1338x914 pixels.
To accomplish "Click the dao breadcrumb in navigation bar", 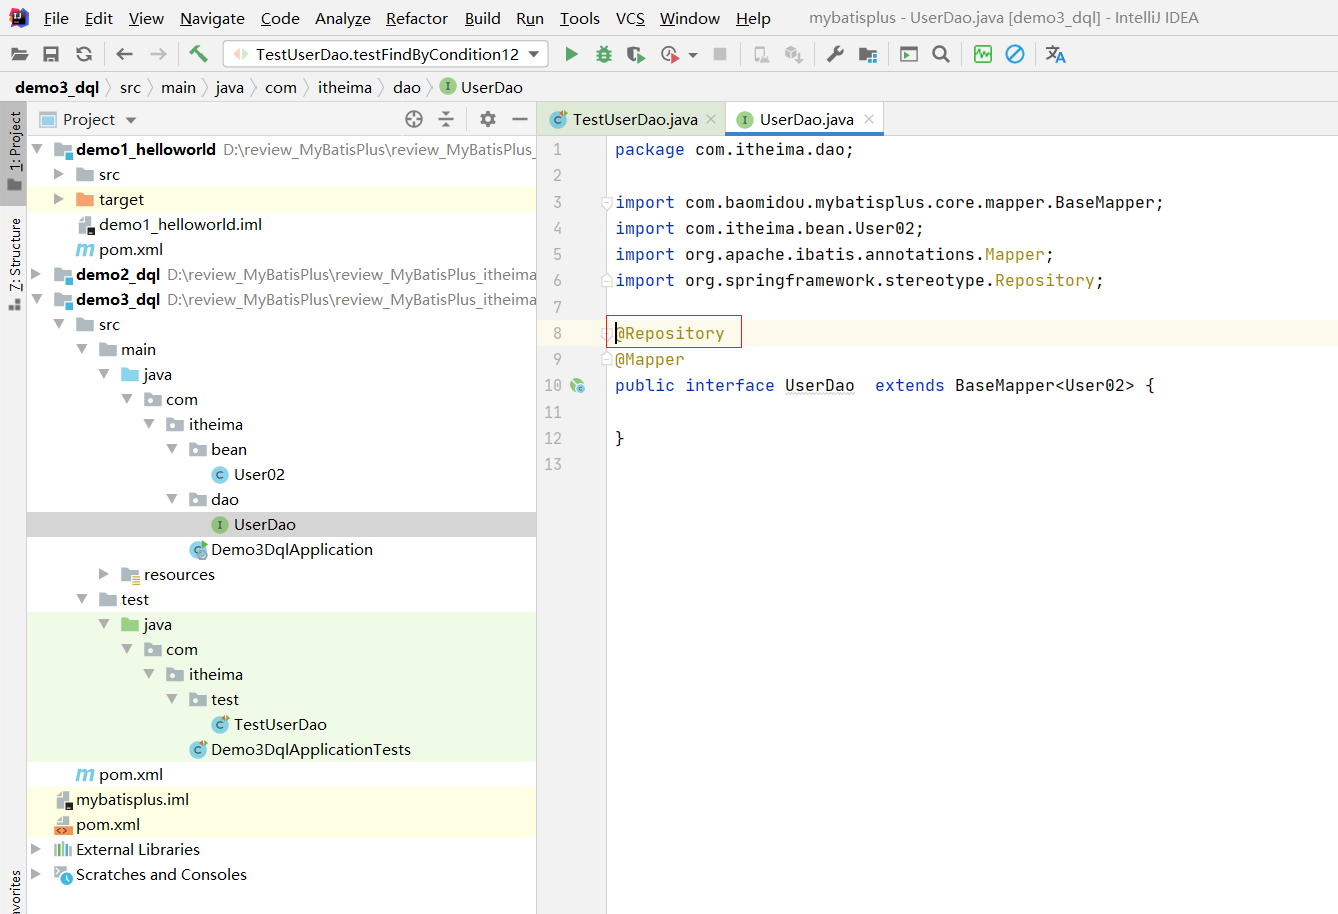I will tap(406, 87).
